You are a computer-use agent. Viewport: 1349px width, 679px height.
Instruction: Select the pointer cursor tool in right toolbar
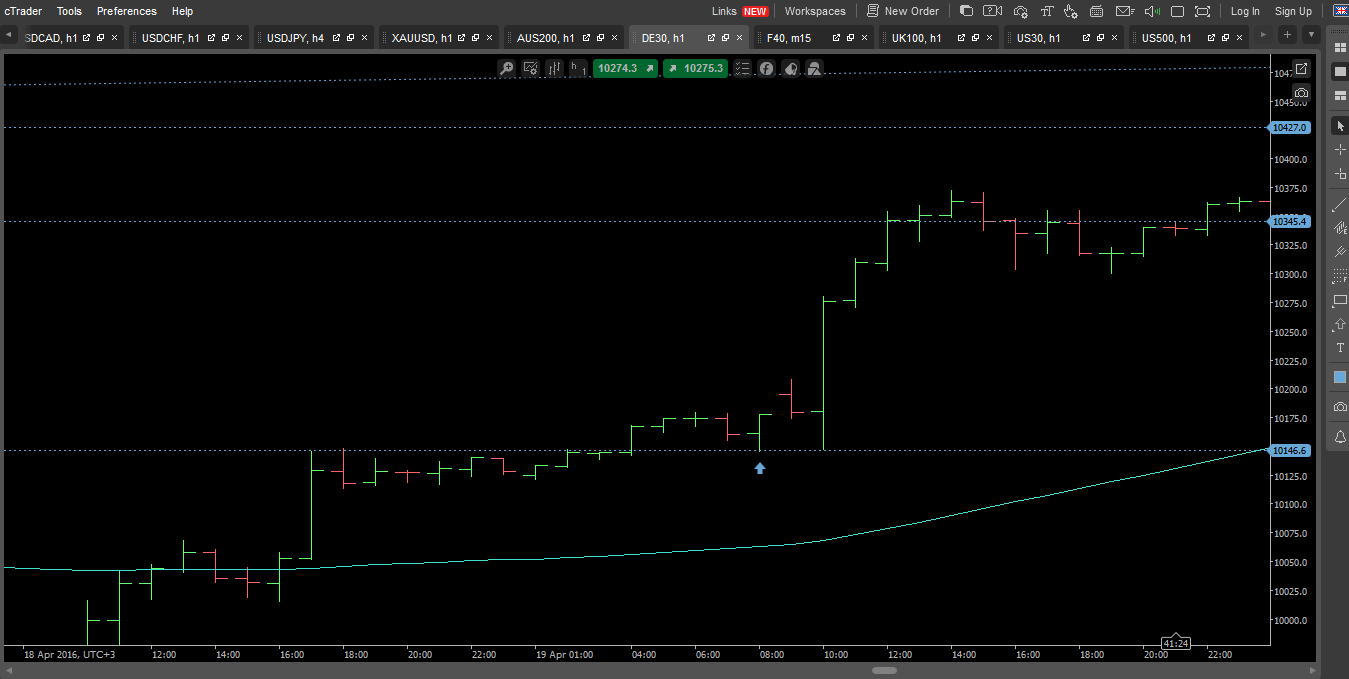point(1340,126)
